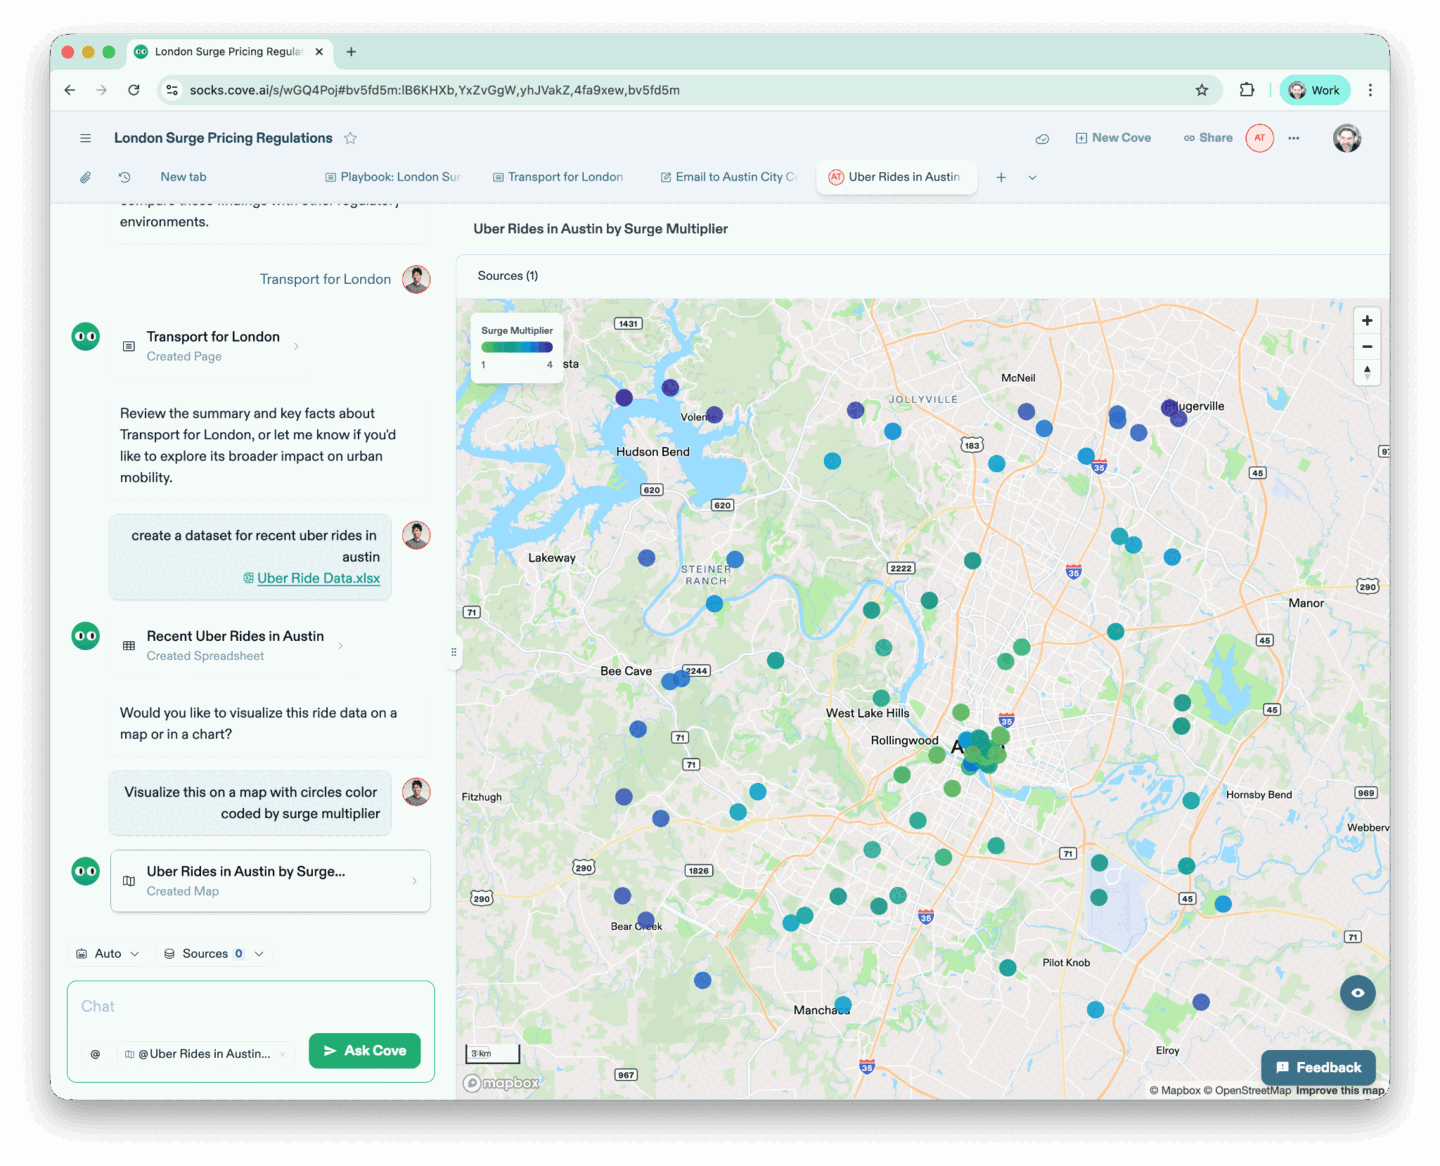Zoom in on the map
The width and height of the screenshot is (1440, 1166).
pyautogui.click(x=1367, y=321)
